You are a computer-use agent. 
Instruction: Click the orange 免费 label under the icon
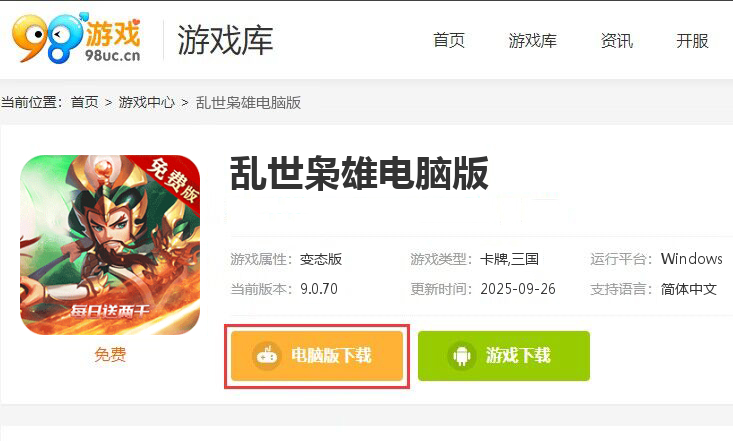click(110, 355)
